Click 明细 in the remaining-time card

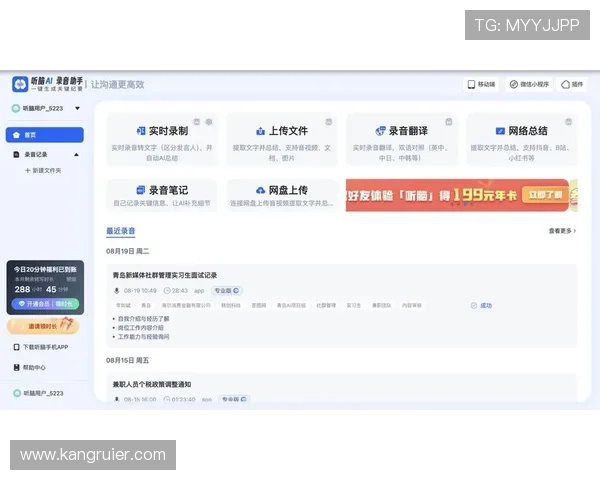(x=72, y=279)
